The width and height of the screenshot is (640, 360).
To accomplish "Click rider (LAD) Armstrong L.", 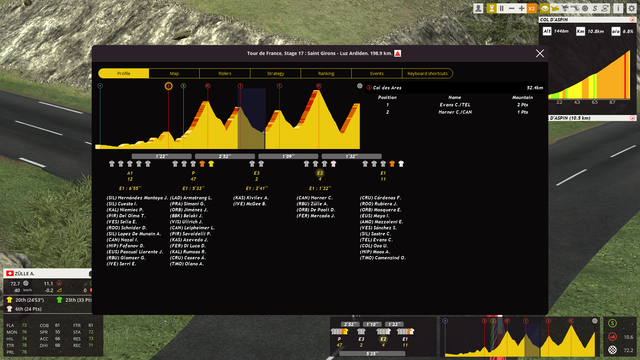I will click(x=191, y=198).
